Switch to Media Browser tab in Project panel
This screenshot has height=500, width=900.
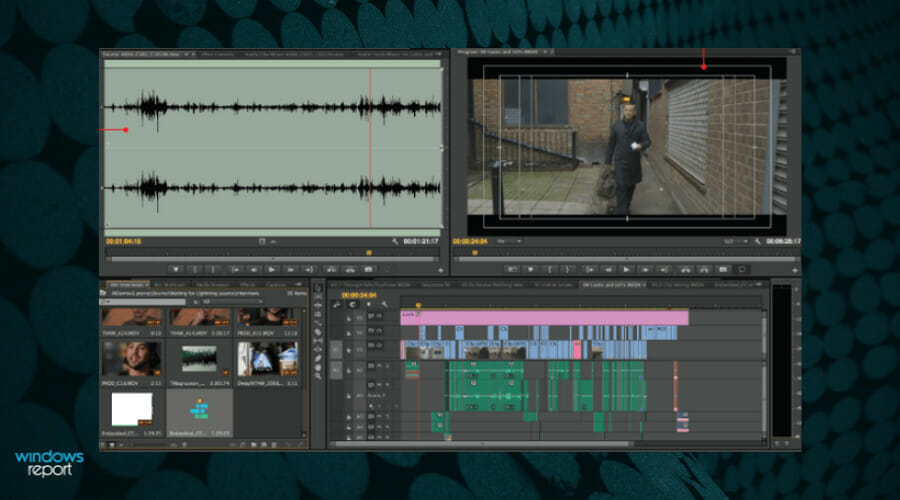pos(211,284)
